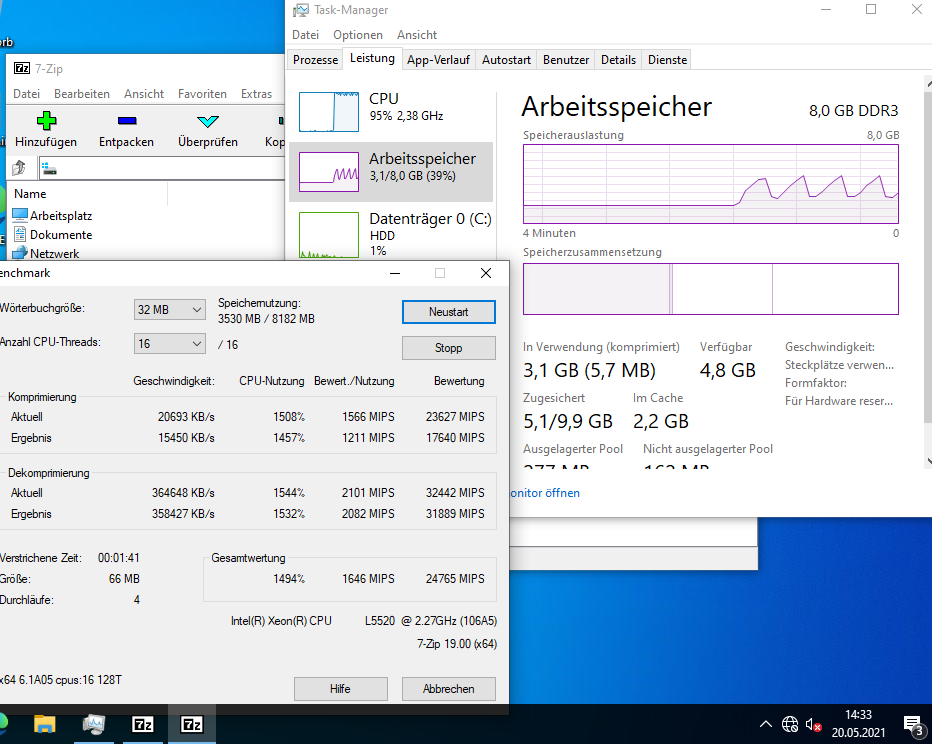Switch to the Benutzer tab
This screenshot has height=744, width=932.
coord(566,60)
